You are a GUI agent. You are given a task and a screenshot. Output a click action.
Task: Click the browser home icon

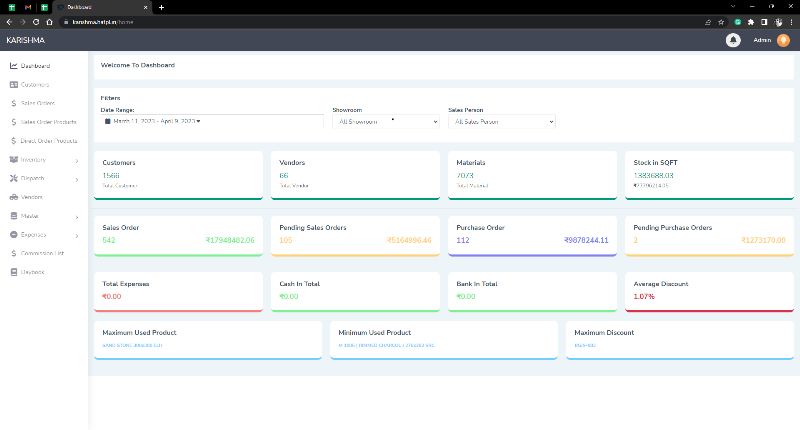point(49,22)
